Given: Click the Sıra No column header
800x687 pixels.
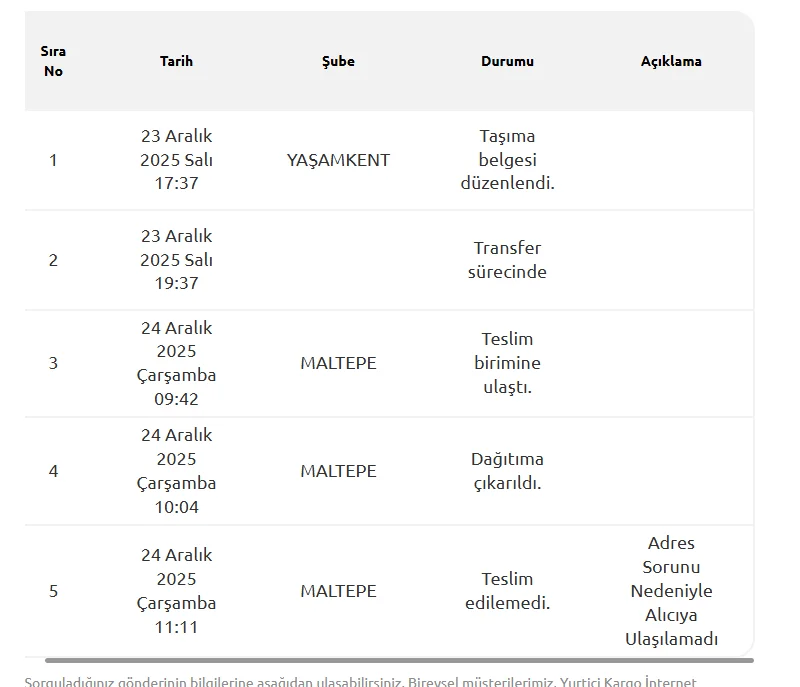Looking at the screenshot, I should pyautogui.click(x=53, y=61).
